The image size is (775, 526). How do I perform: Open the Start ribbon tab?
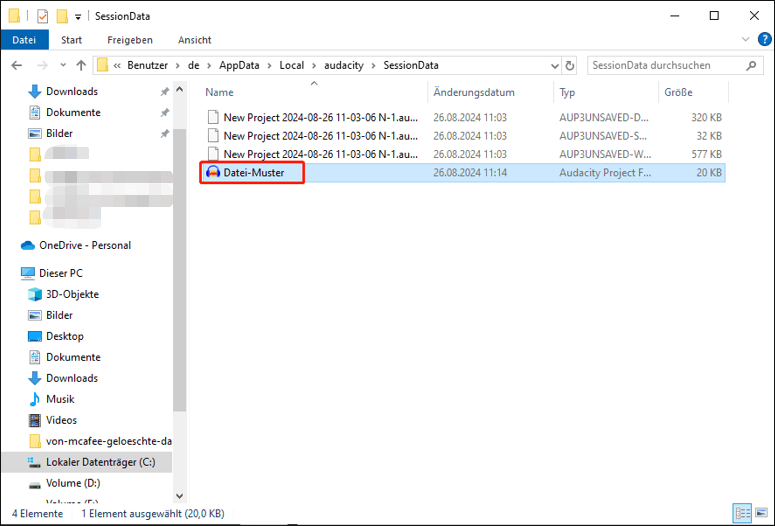(x=71, y=40)
